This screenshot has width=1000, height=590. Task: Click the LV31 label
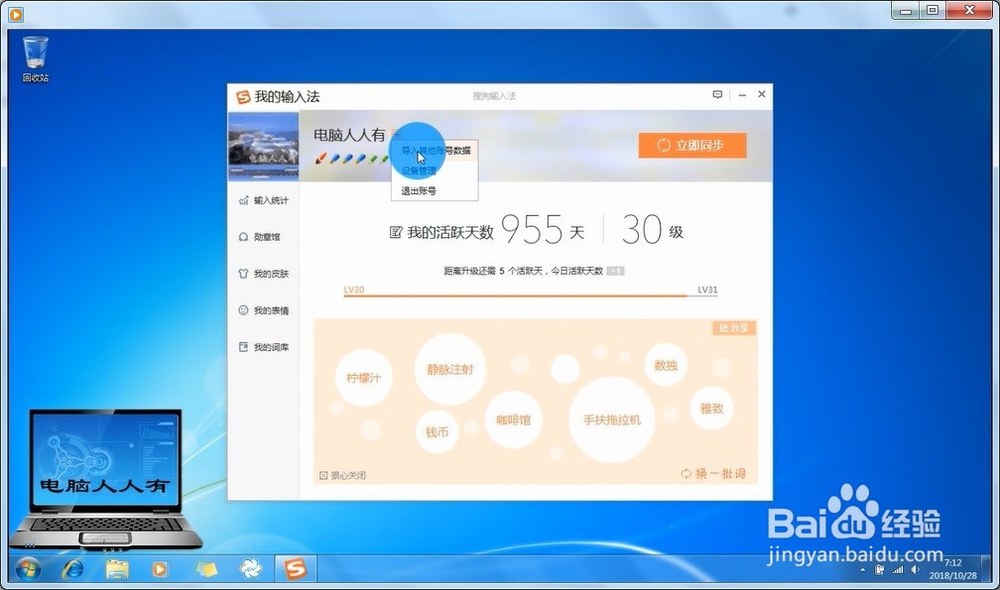707,290
